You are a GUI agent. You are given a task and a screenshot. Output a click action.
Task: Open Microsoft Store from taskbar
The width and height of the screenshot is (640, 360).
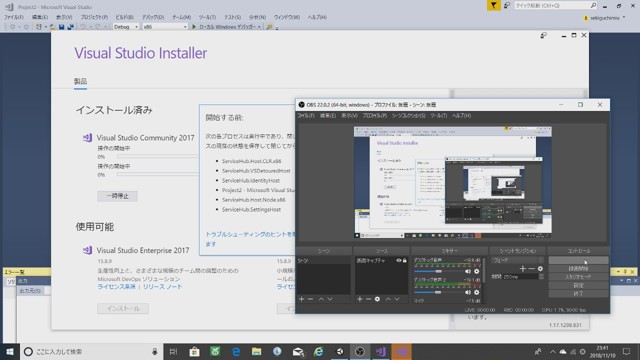(x=194, y=351)
